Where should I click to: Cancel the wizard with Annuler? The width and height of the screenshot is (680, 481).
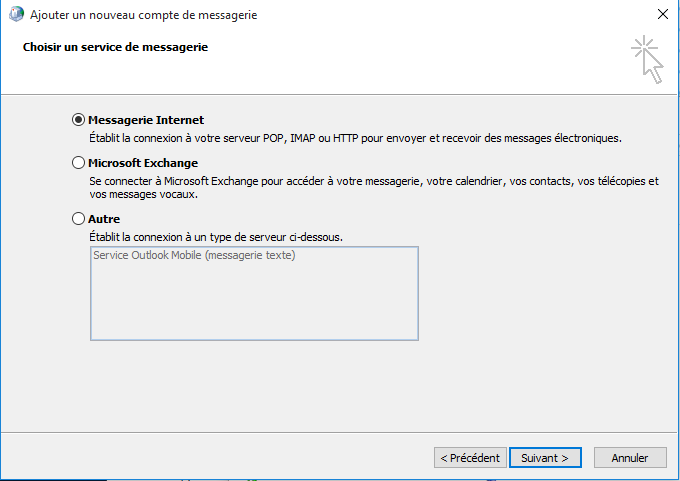click(630, 458)
